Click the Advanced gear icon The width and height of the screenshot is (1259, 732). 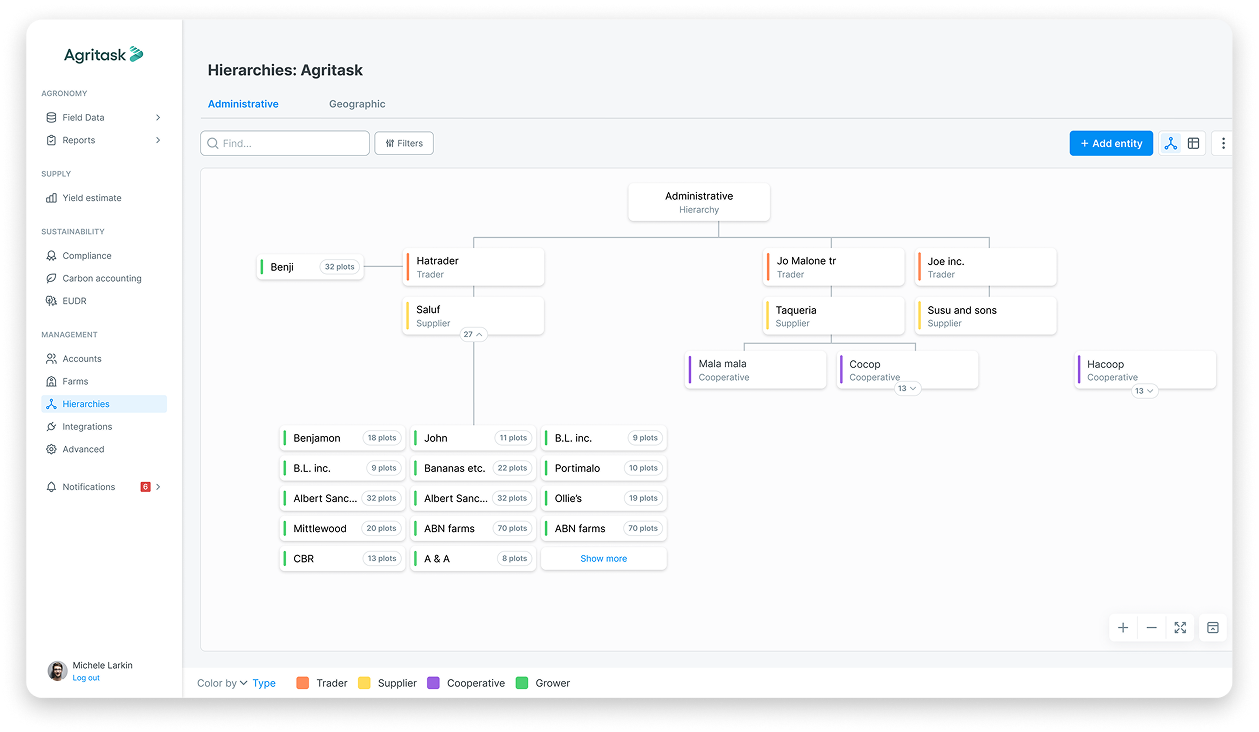52,449
